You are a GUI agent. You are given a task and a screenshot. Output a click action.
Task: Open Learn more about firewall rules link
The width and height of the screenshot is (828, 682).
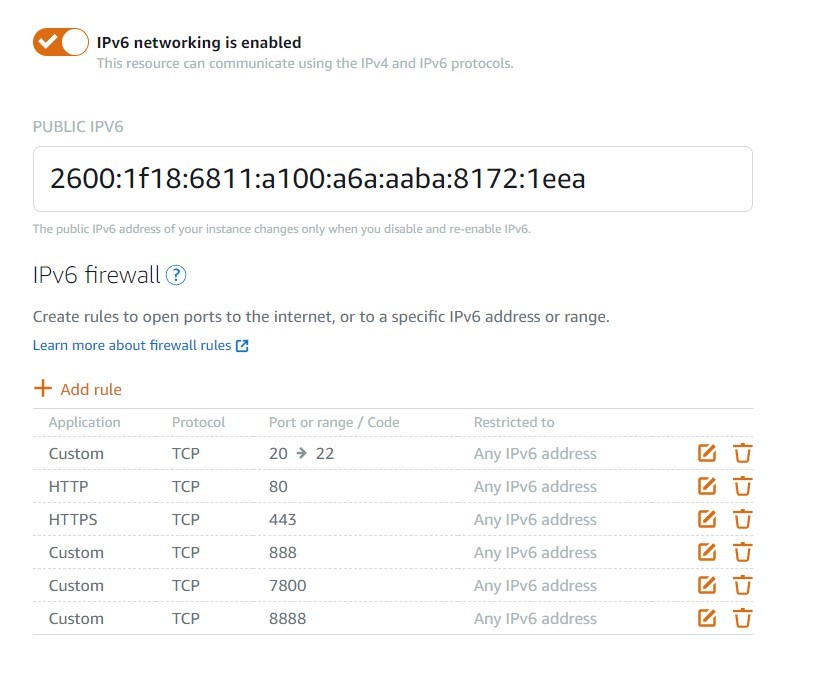pos(132,346)
